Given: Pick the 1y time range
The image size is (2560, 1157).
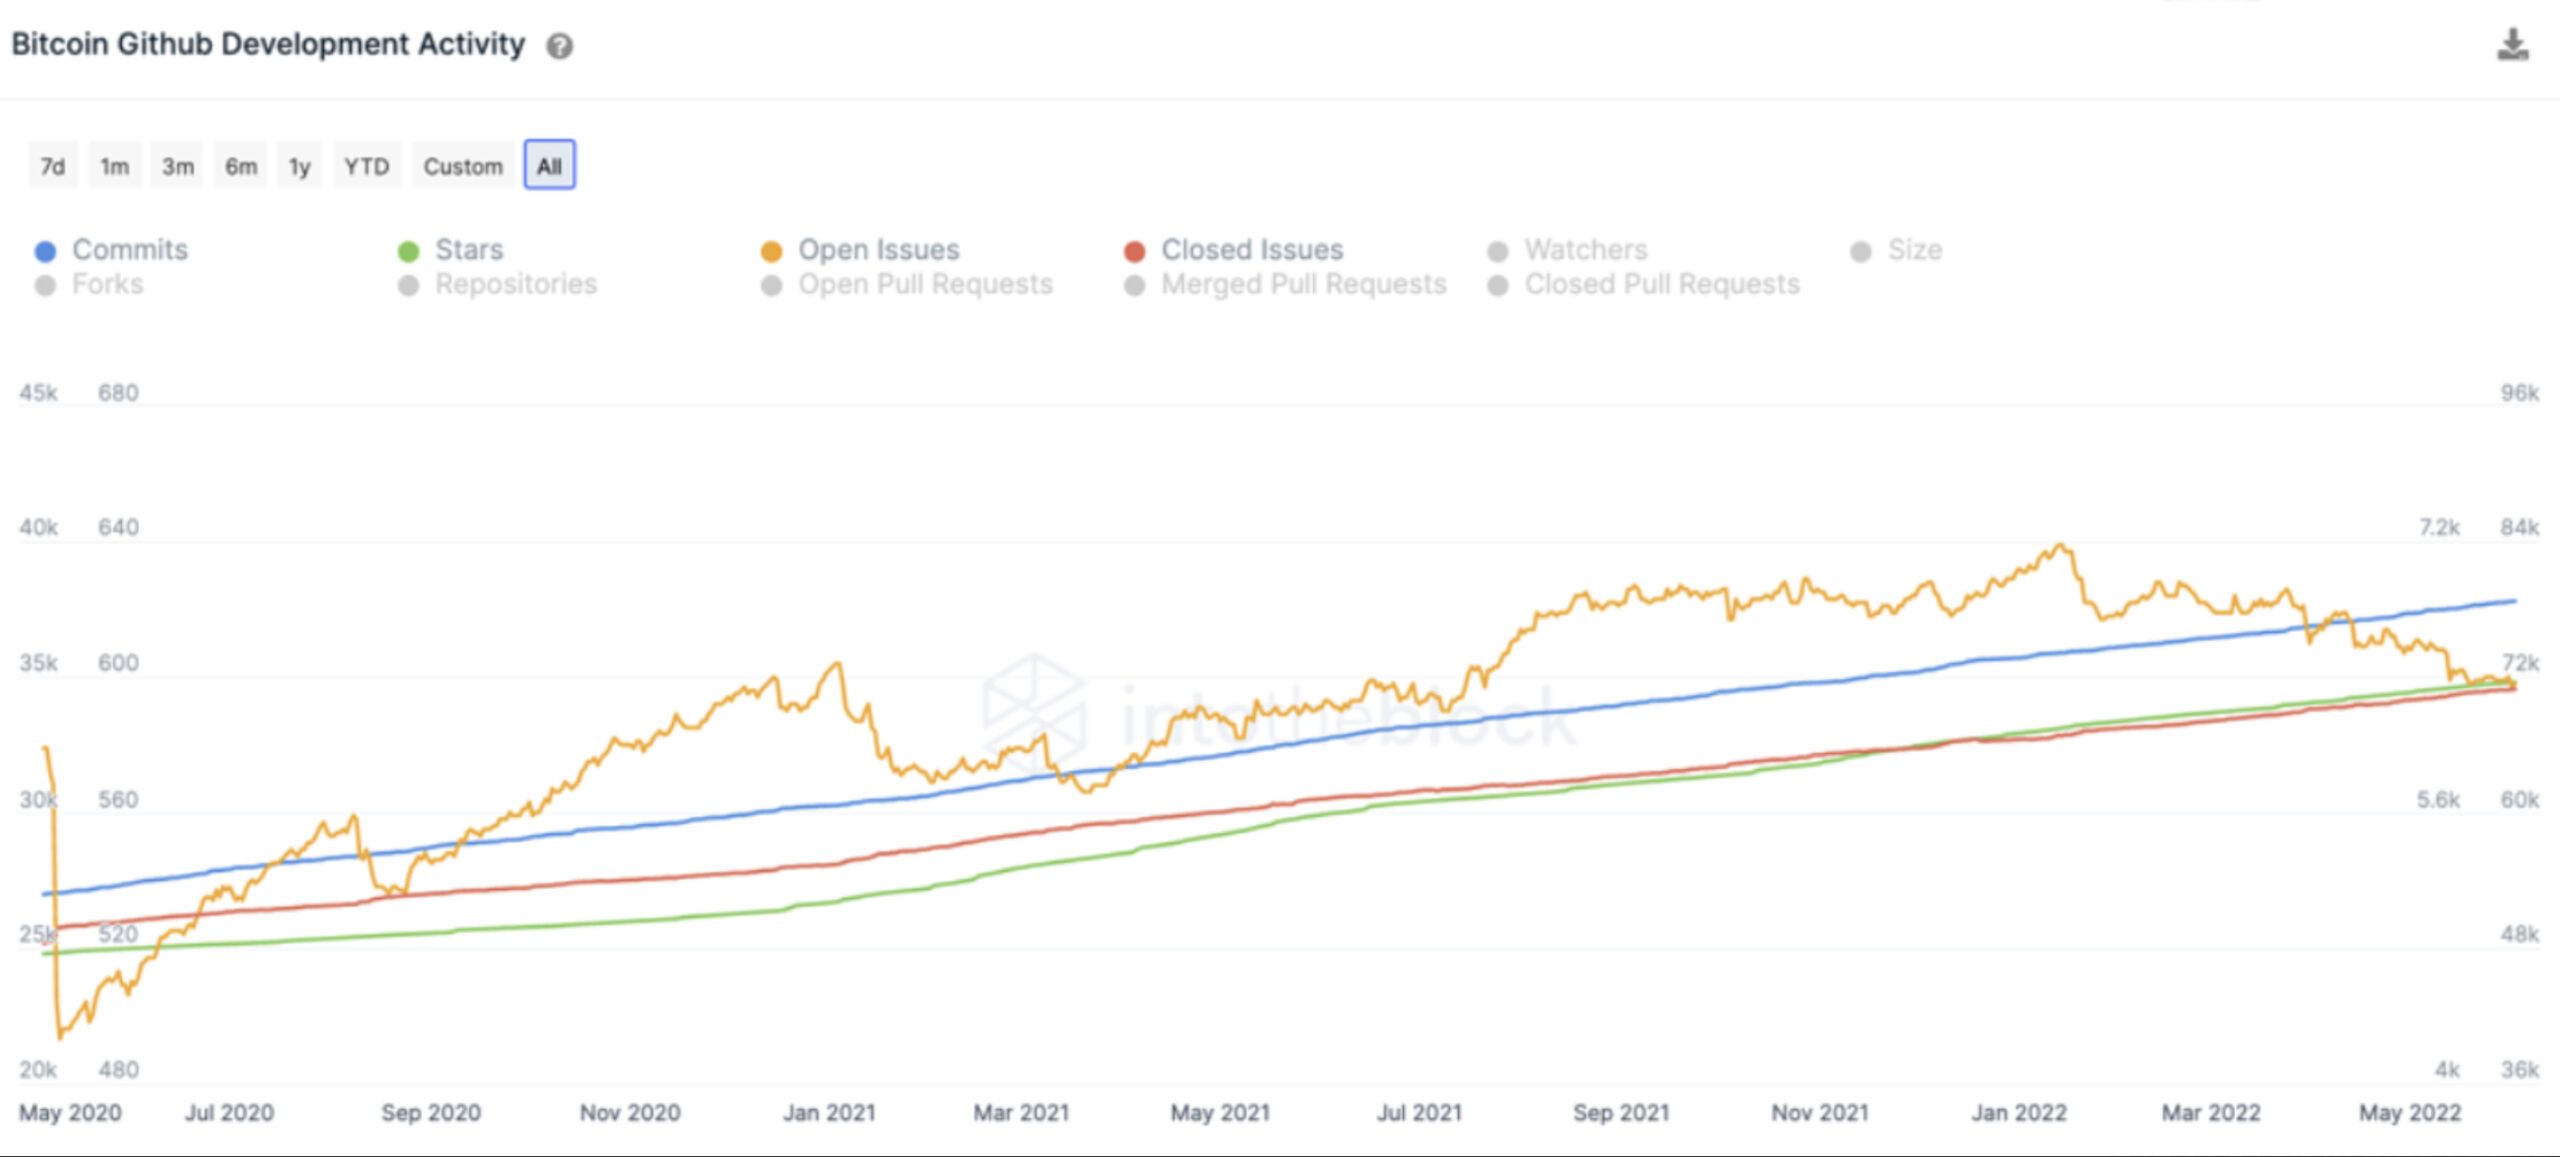Looking at the screenshot, I should pyautogui.click(x=299, y=166).
